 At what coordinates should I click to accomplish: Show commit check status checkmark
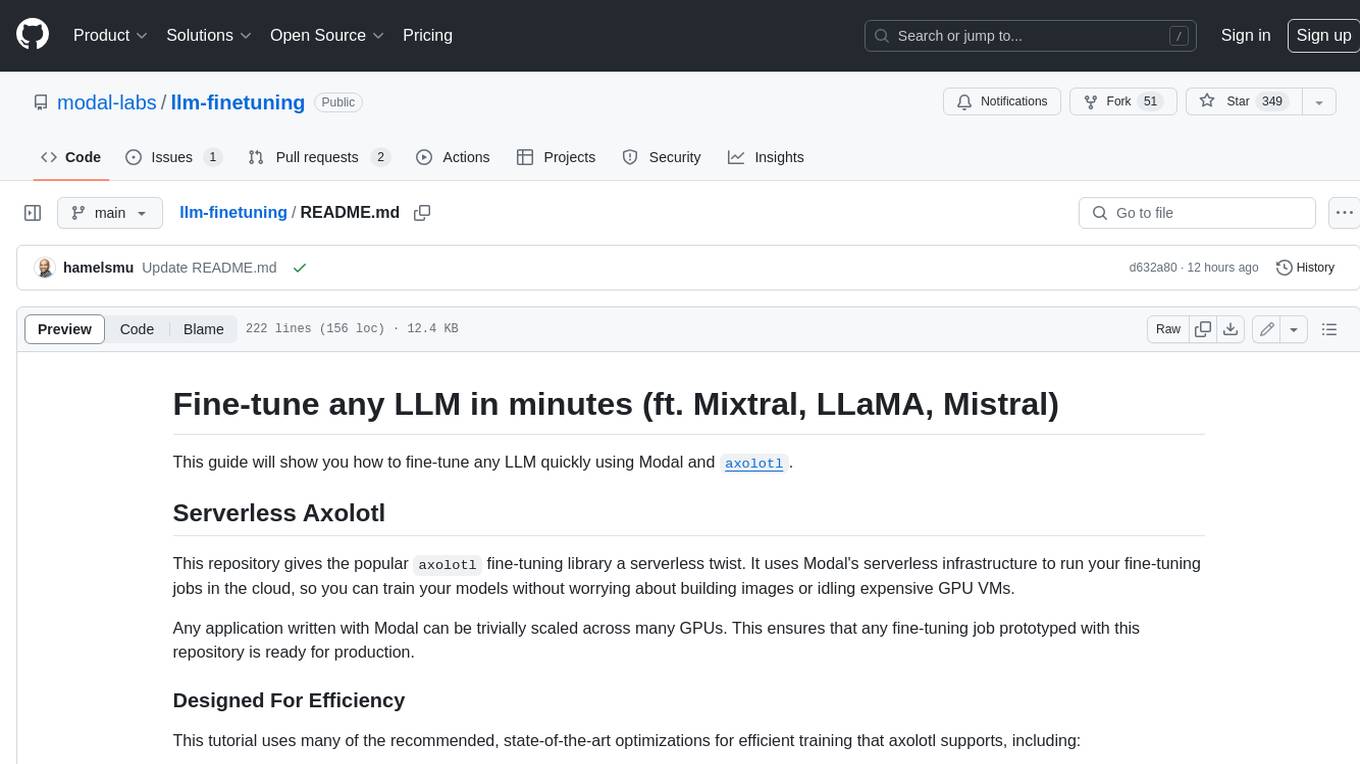tap(299, 268)
